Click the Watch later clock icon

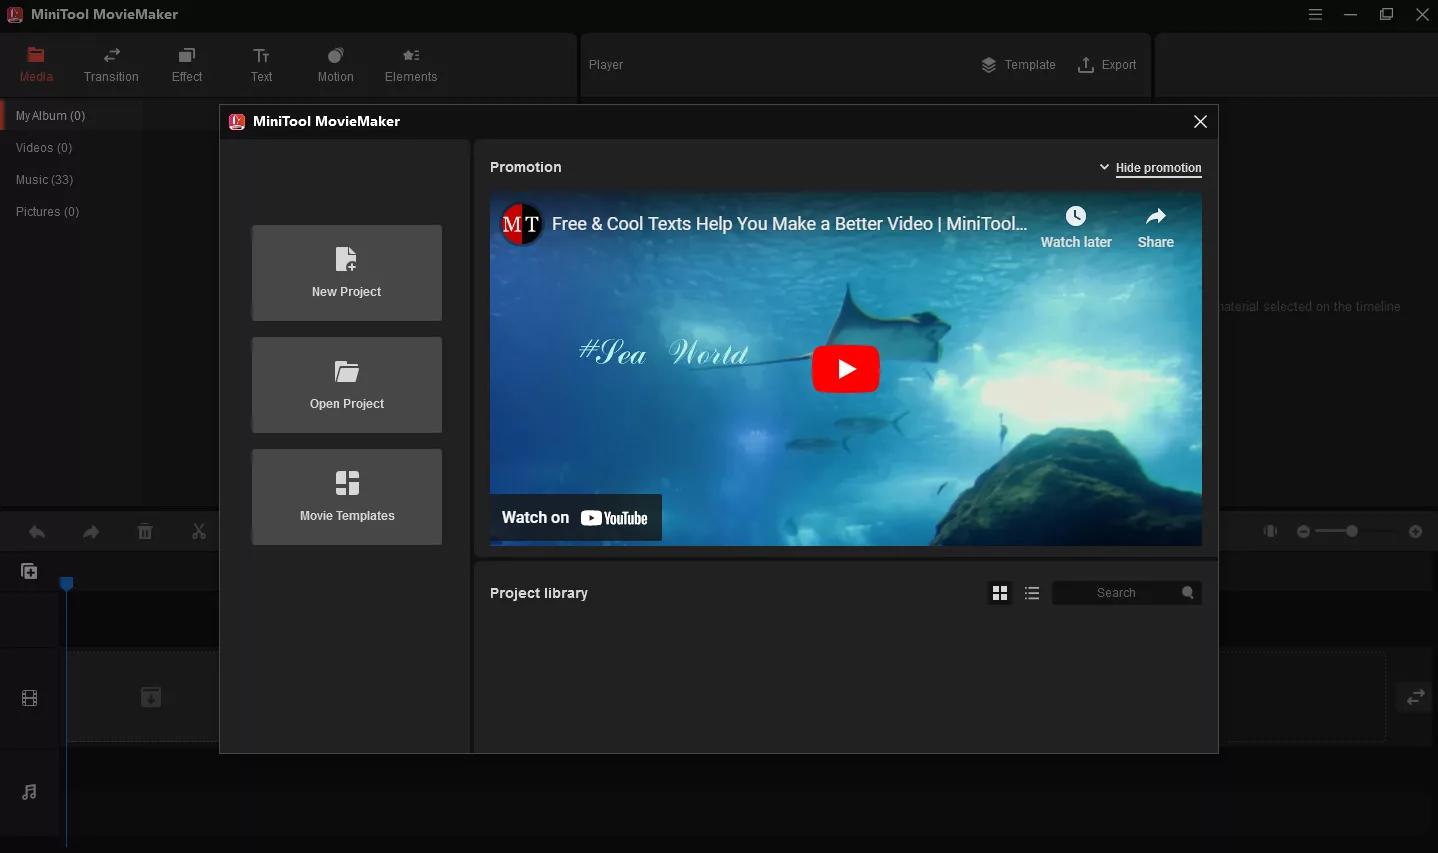1075,217
